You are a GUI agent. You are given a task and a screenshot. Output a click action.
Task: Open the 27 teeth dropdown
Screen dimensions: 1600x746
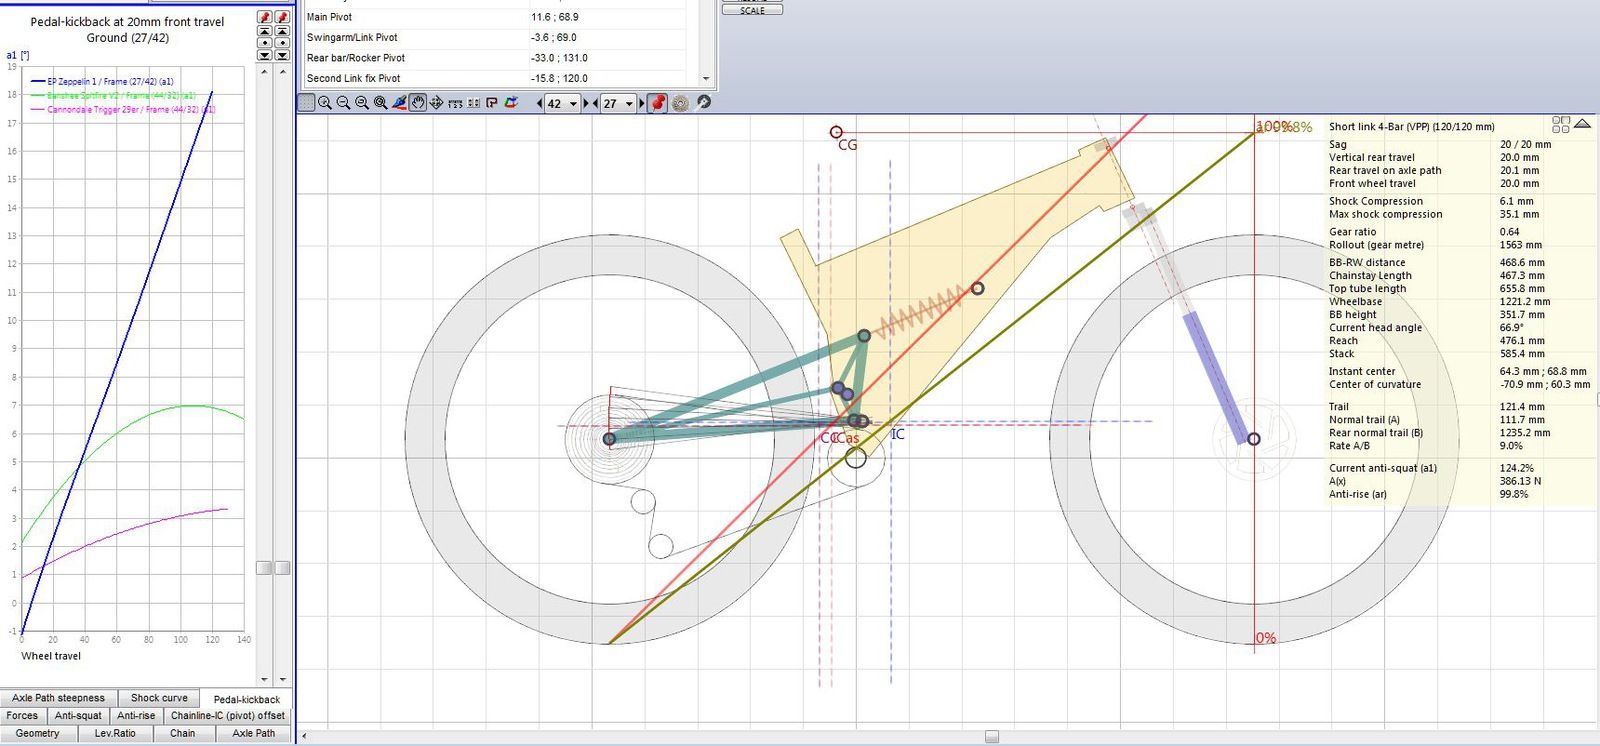click(x=629, y=104)
